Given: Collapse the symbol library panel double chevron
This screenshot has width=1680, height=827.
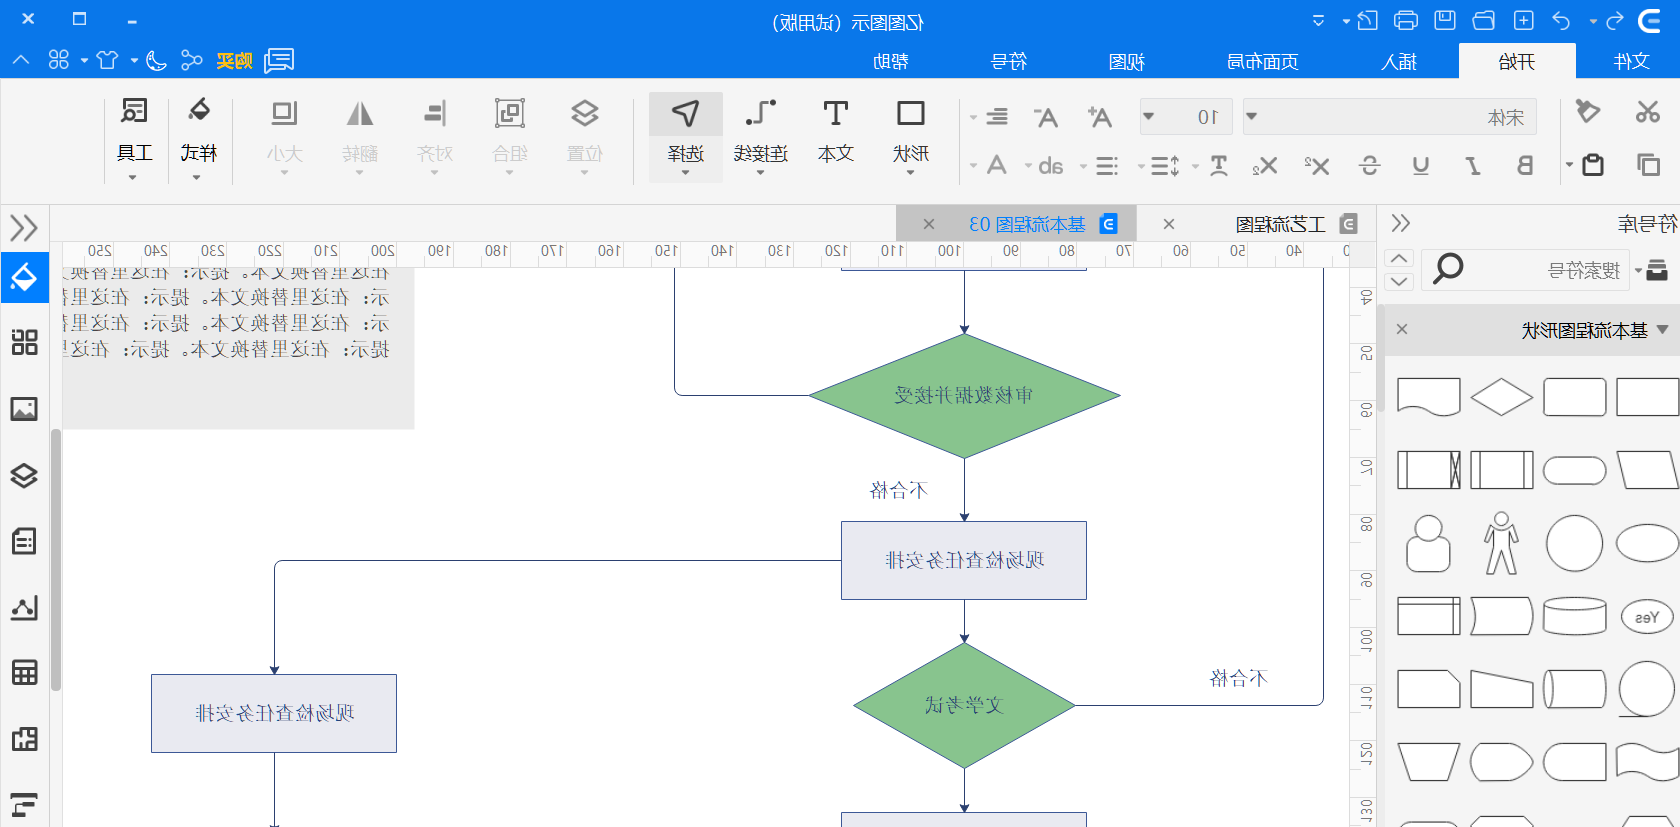Looking at the screenshot, I should point(1400,223).
